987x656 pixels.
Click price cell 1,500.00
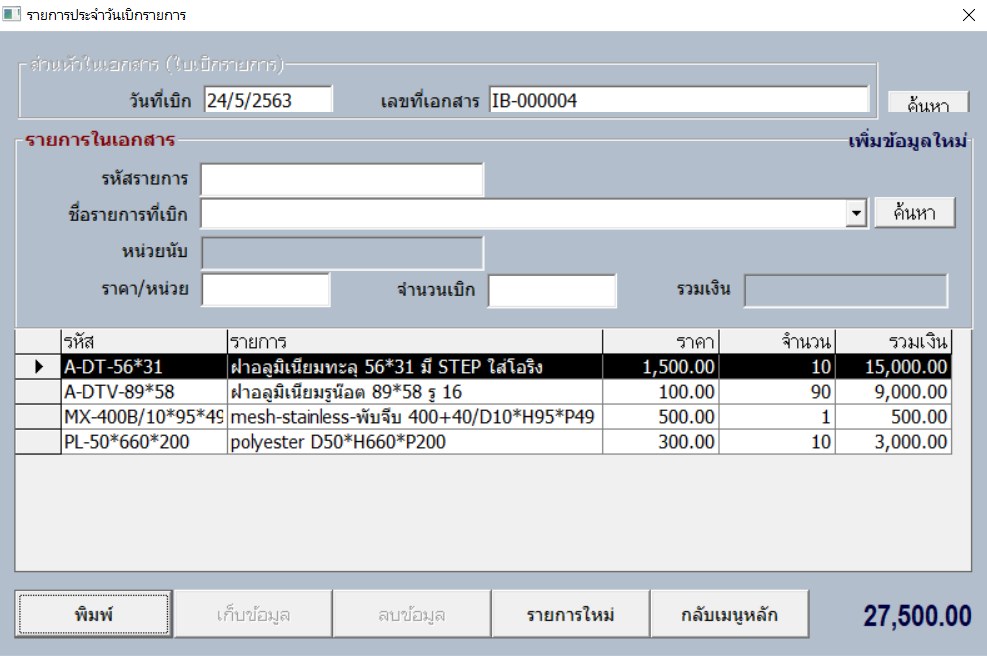[x=660, y=366]
